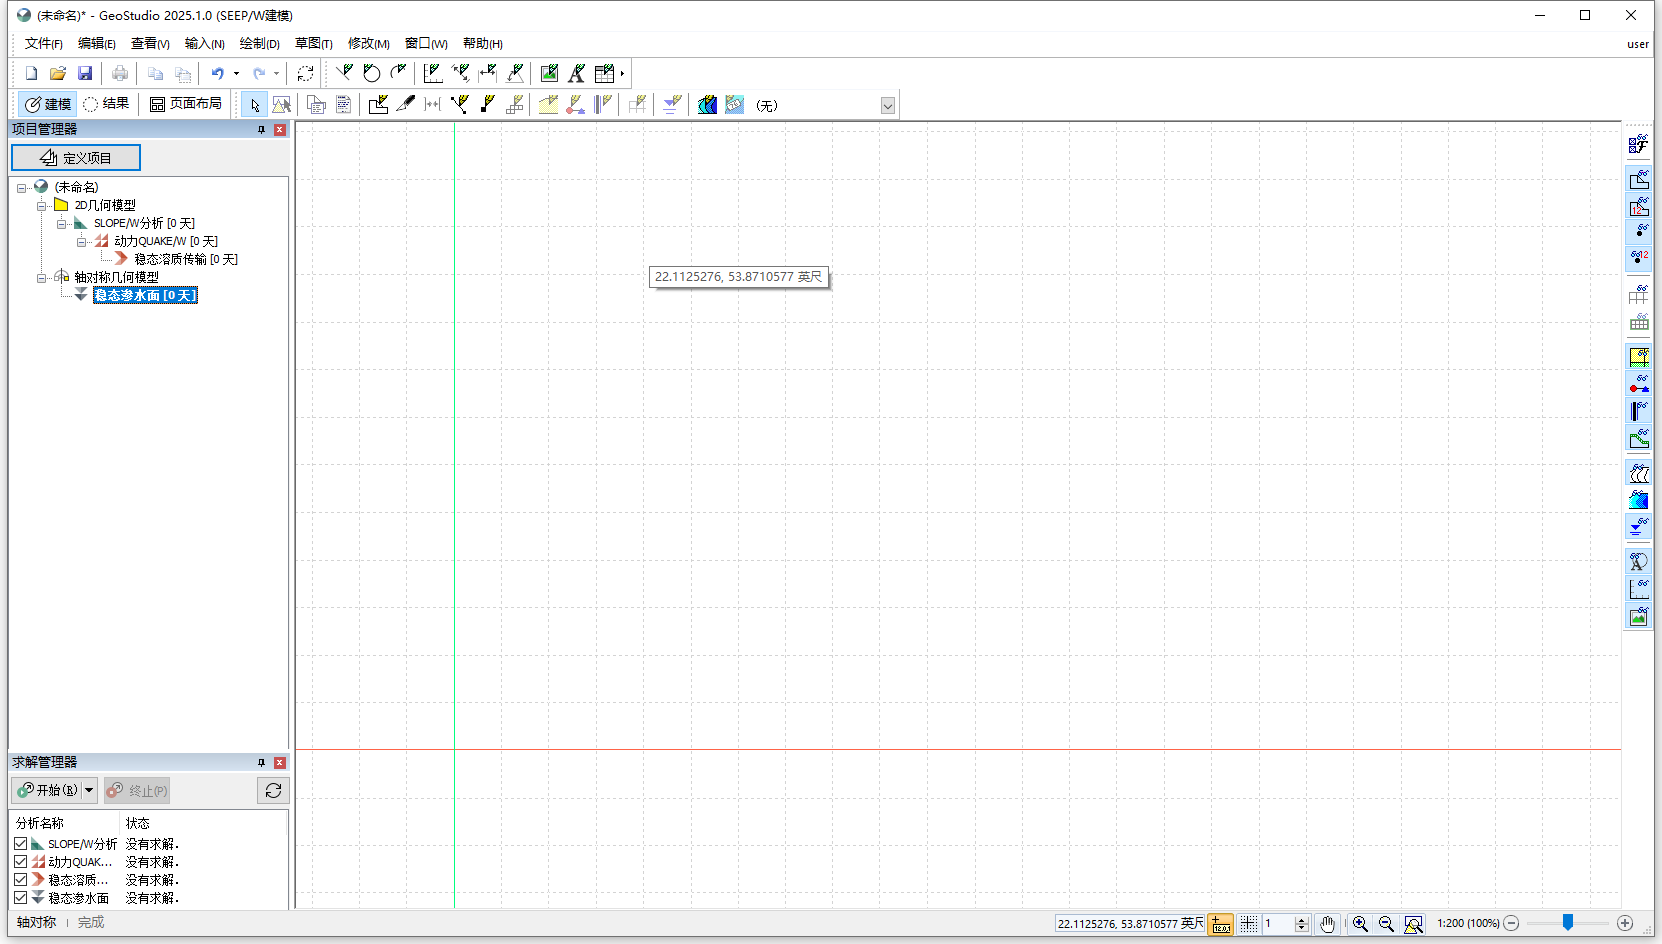
Task: Click the sketch axes icon
Action: pyautogui.click(x=433, y=73)
